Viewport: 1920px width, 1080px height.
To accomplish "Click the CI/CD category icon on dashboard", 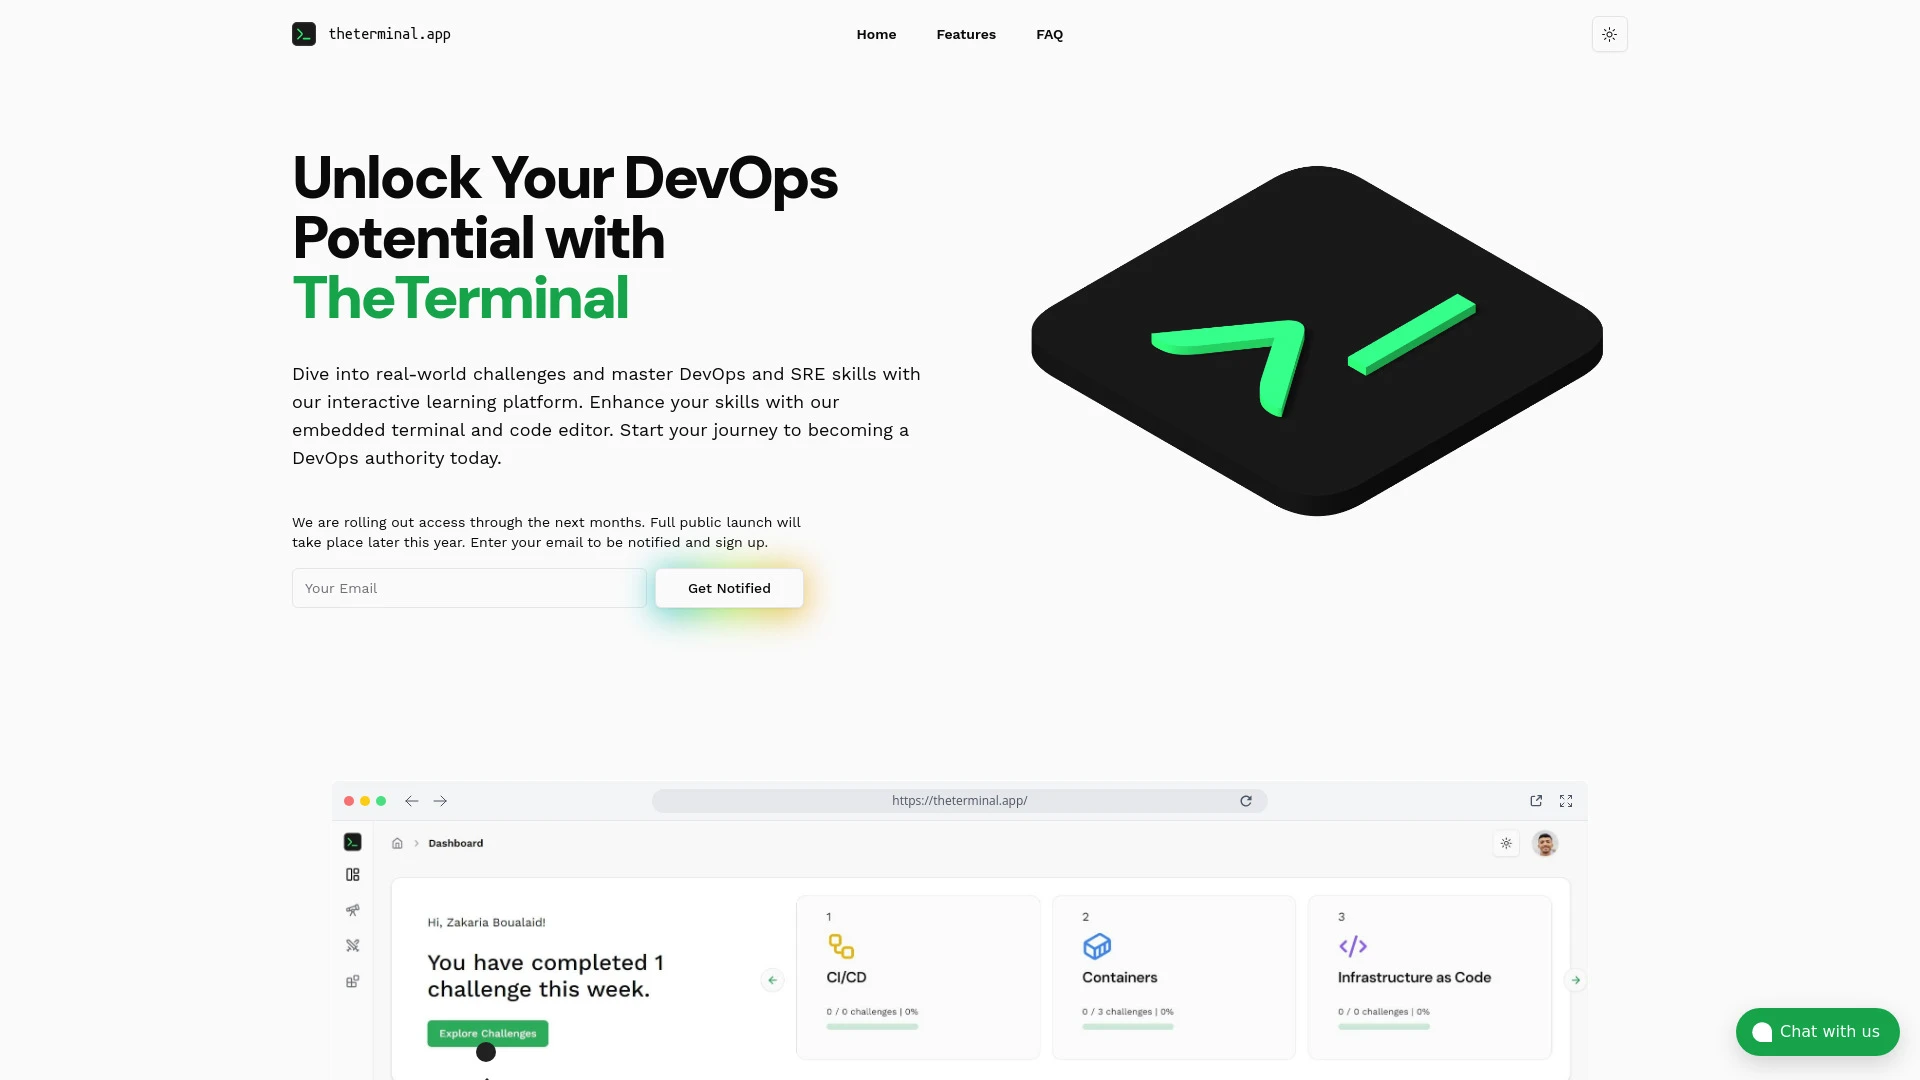I will coord(840,943).
